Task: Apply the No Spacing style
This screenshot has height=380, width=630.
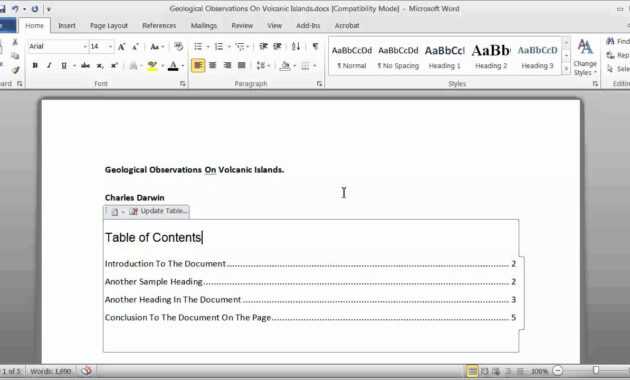Action: pyautogui.click(x=398, y=56)
